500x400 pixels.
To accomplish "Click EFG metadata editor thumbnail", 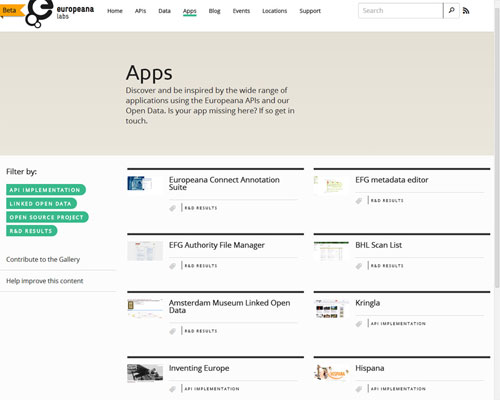I will (x=331, y=185).
